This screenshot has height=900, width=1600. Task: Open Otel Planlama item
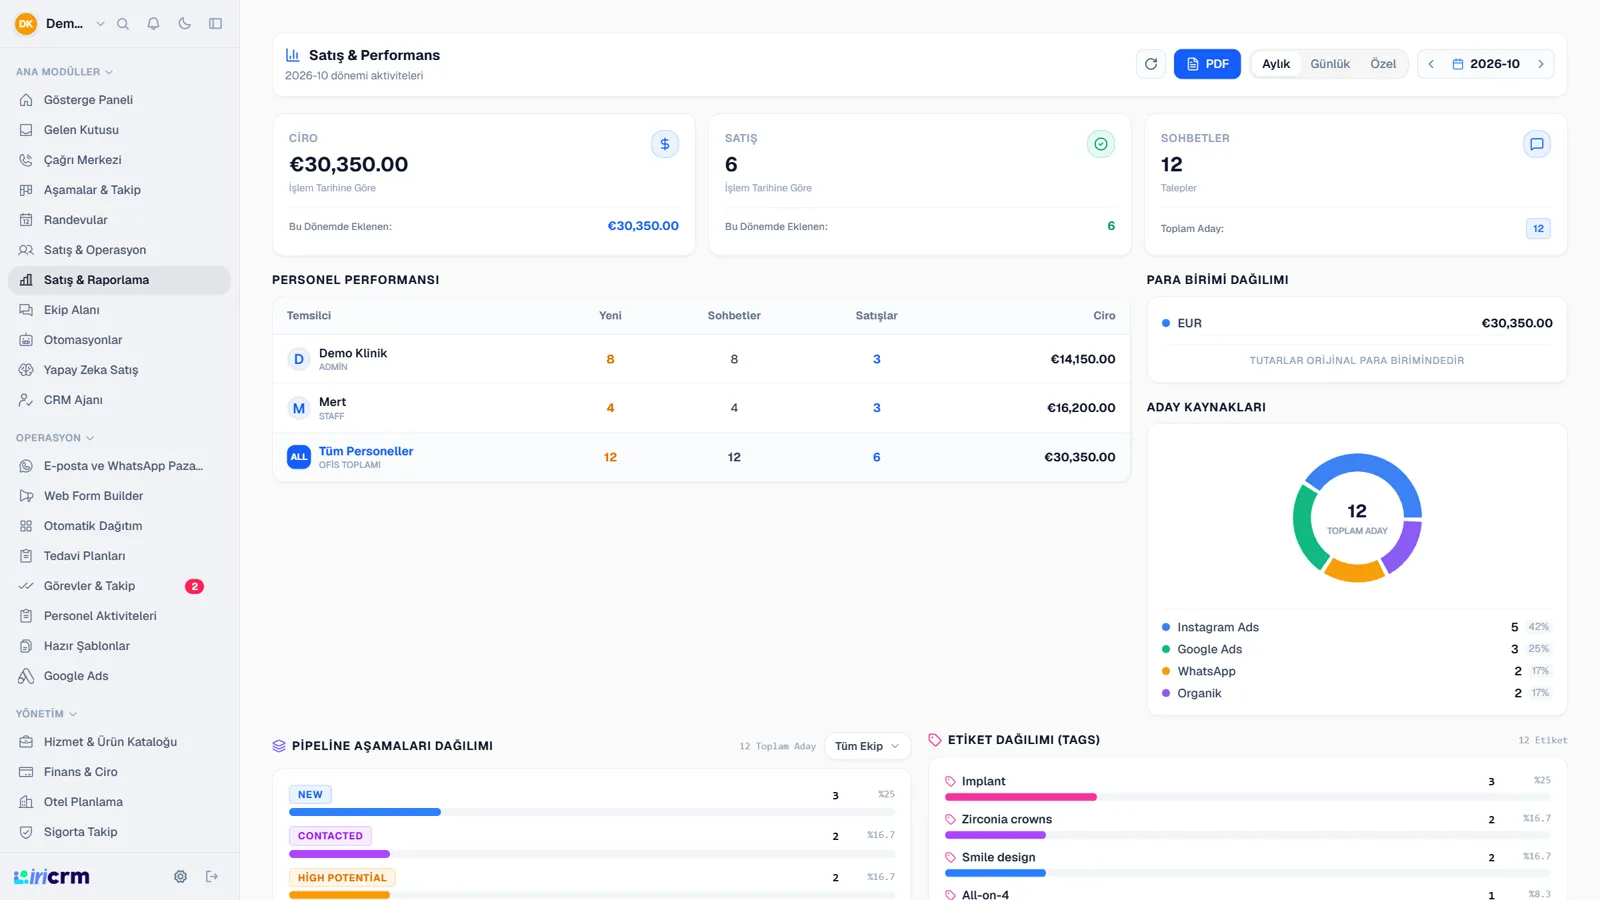pyautogui.click(x=119, y=802)
